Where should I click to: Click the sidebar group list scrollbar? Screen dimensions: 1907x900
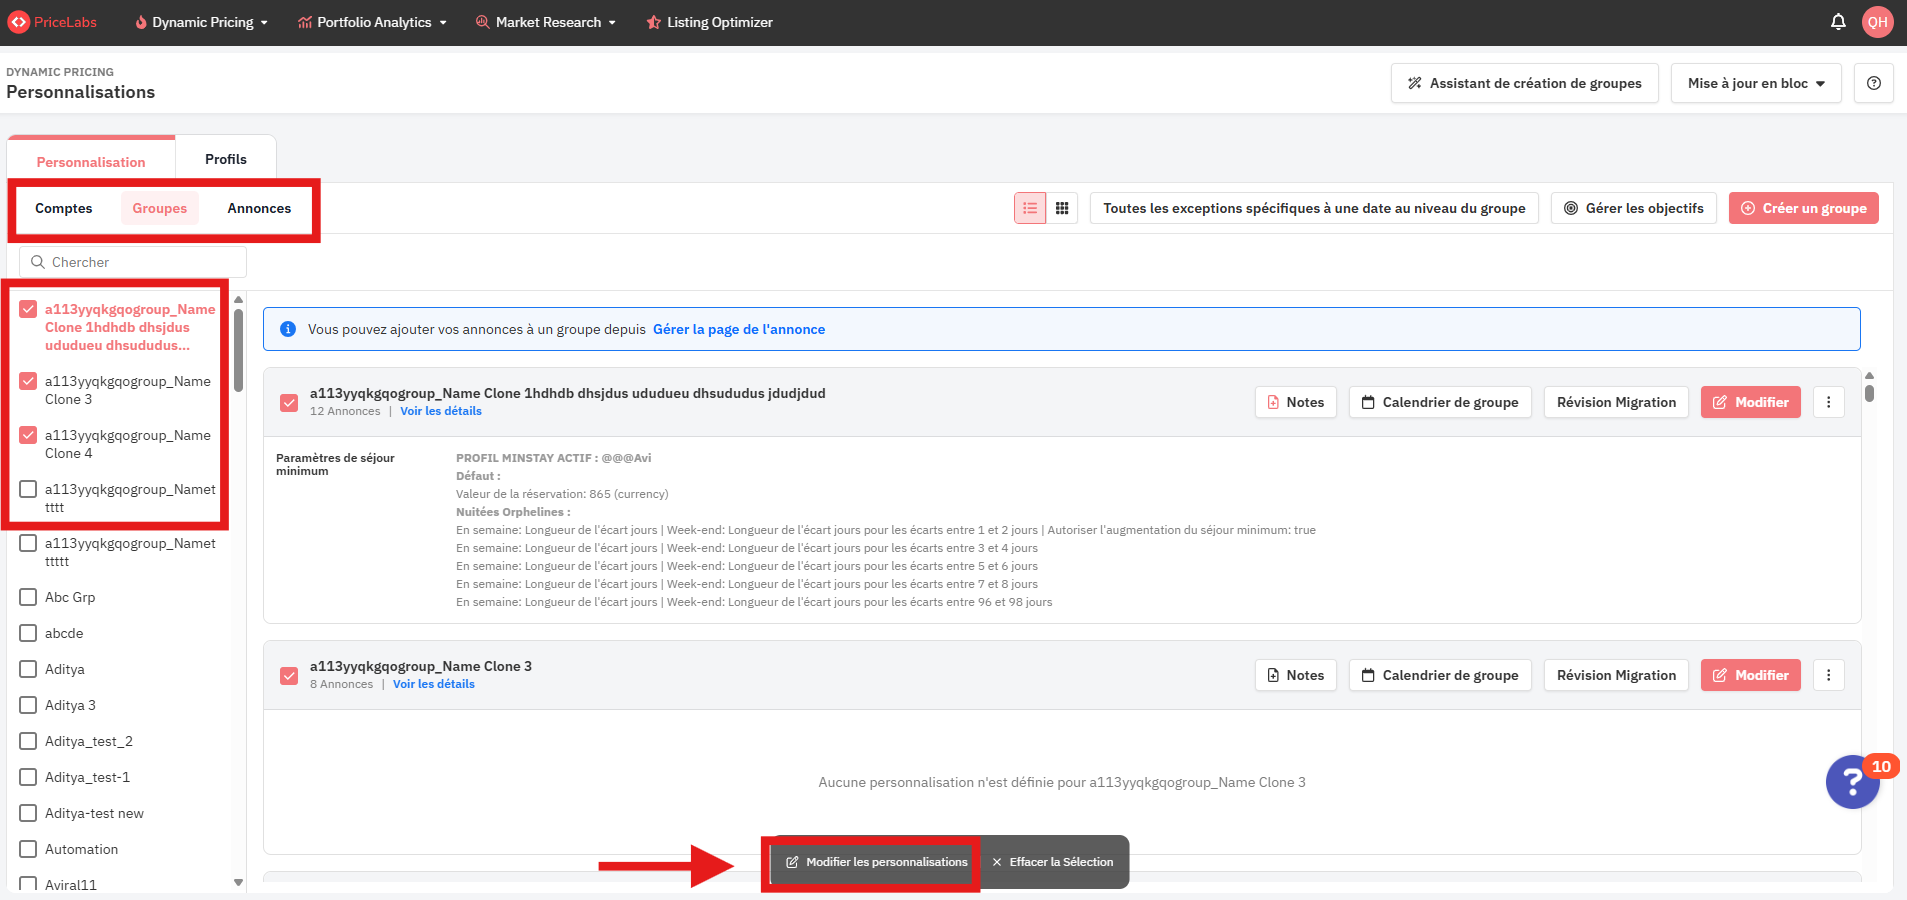pos(238,351)
